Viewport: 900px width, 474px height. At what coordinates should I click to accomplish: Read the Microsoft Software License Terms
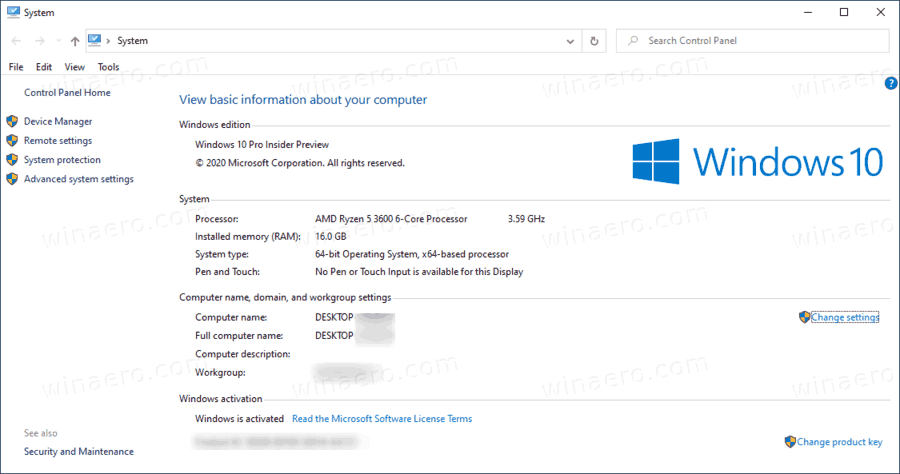coord(382,419)
